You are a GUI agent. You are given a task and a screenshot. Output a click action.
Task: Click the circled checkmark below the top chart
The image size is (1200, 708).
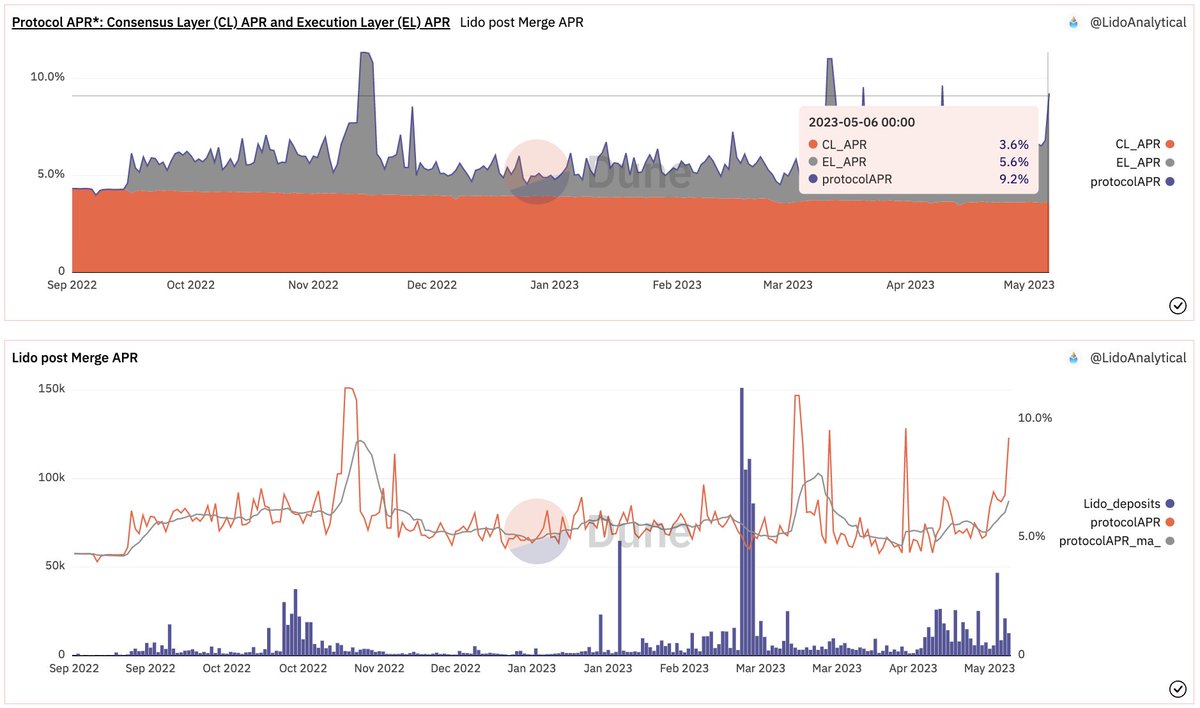[x=1177, y=305]
